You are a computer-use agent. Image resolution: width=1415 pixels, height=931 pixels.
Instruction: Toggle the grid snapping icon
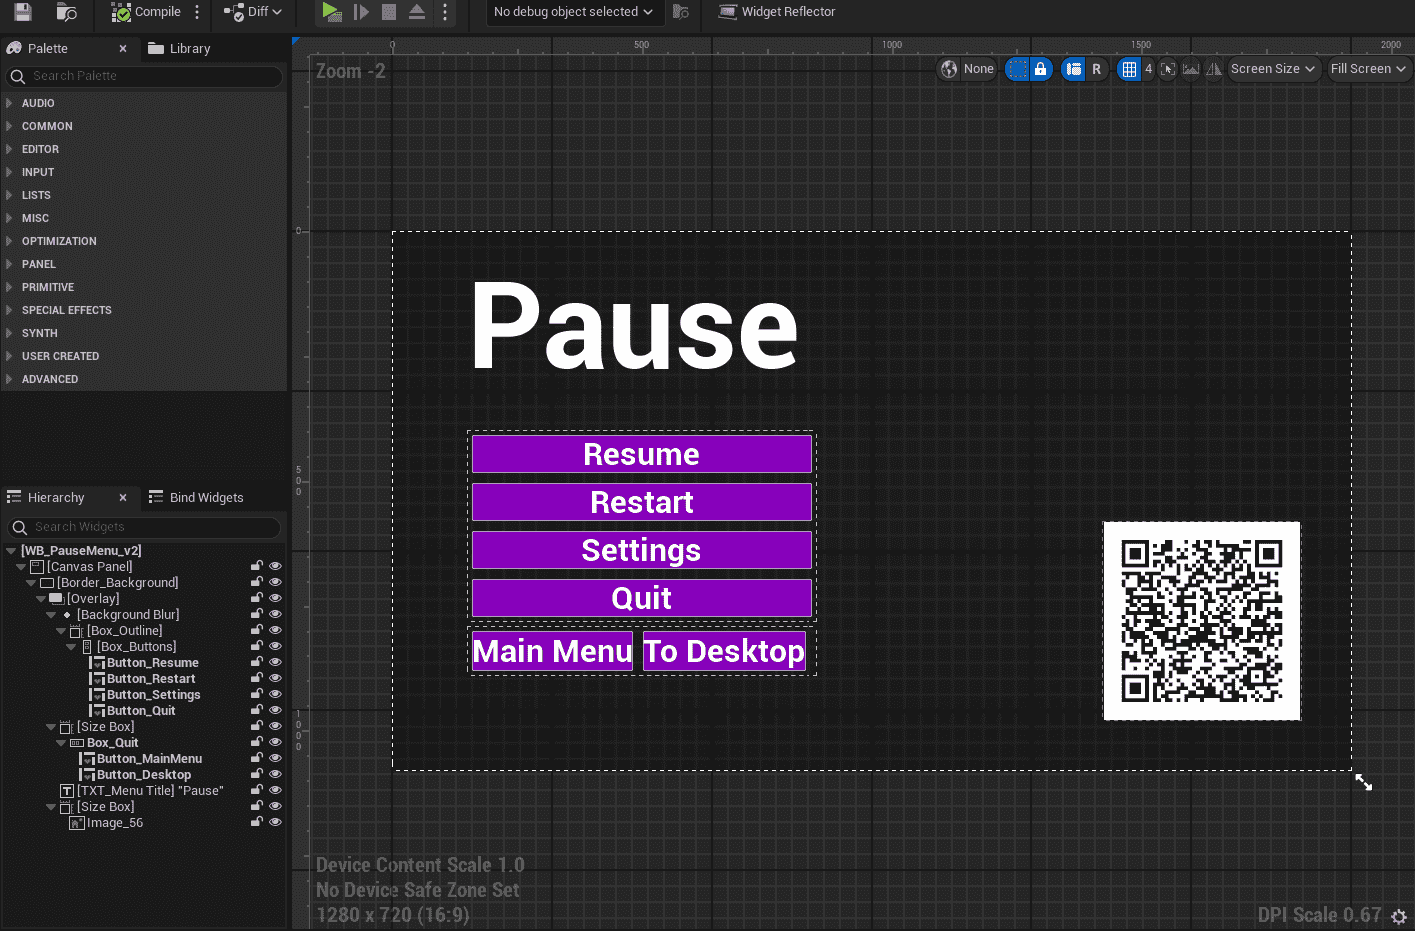pyautogui.click(x=1129, y=69)
